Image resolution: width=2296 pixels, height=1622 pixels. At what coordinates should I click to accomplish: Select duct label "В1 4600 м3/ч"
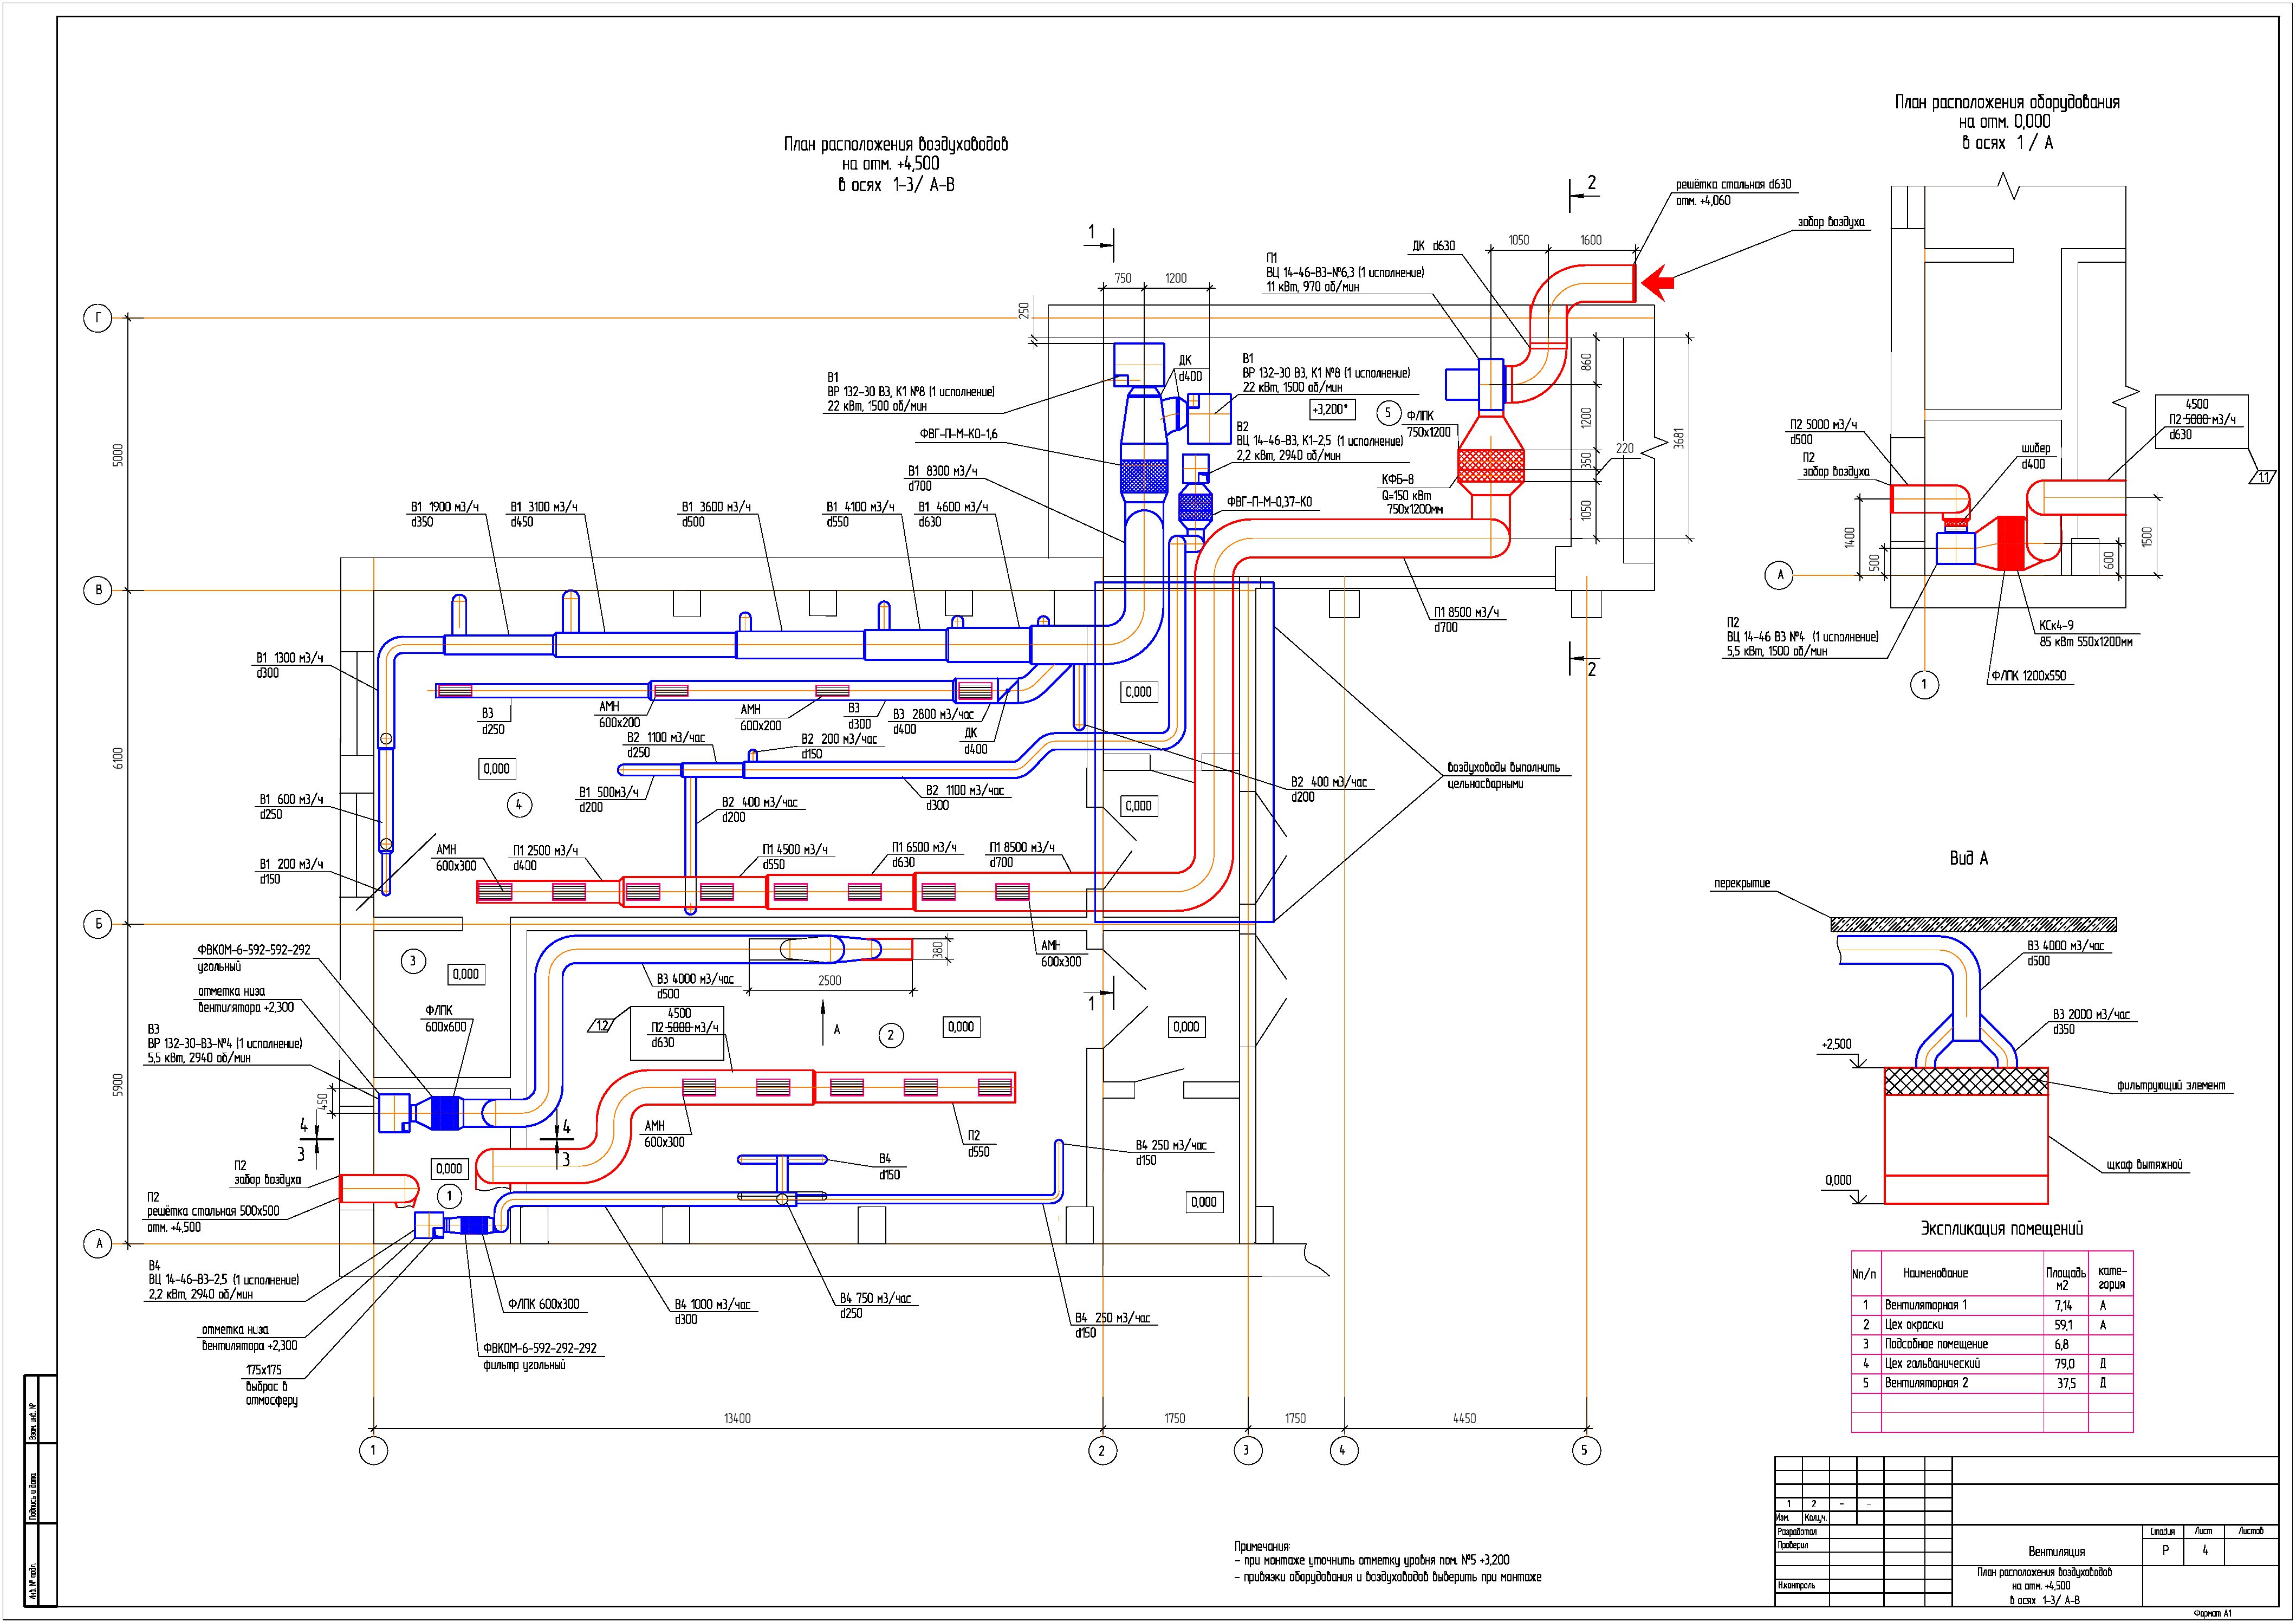click(x=953, y=507)
